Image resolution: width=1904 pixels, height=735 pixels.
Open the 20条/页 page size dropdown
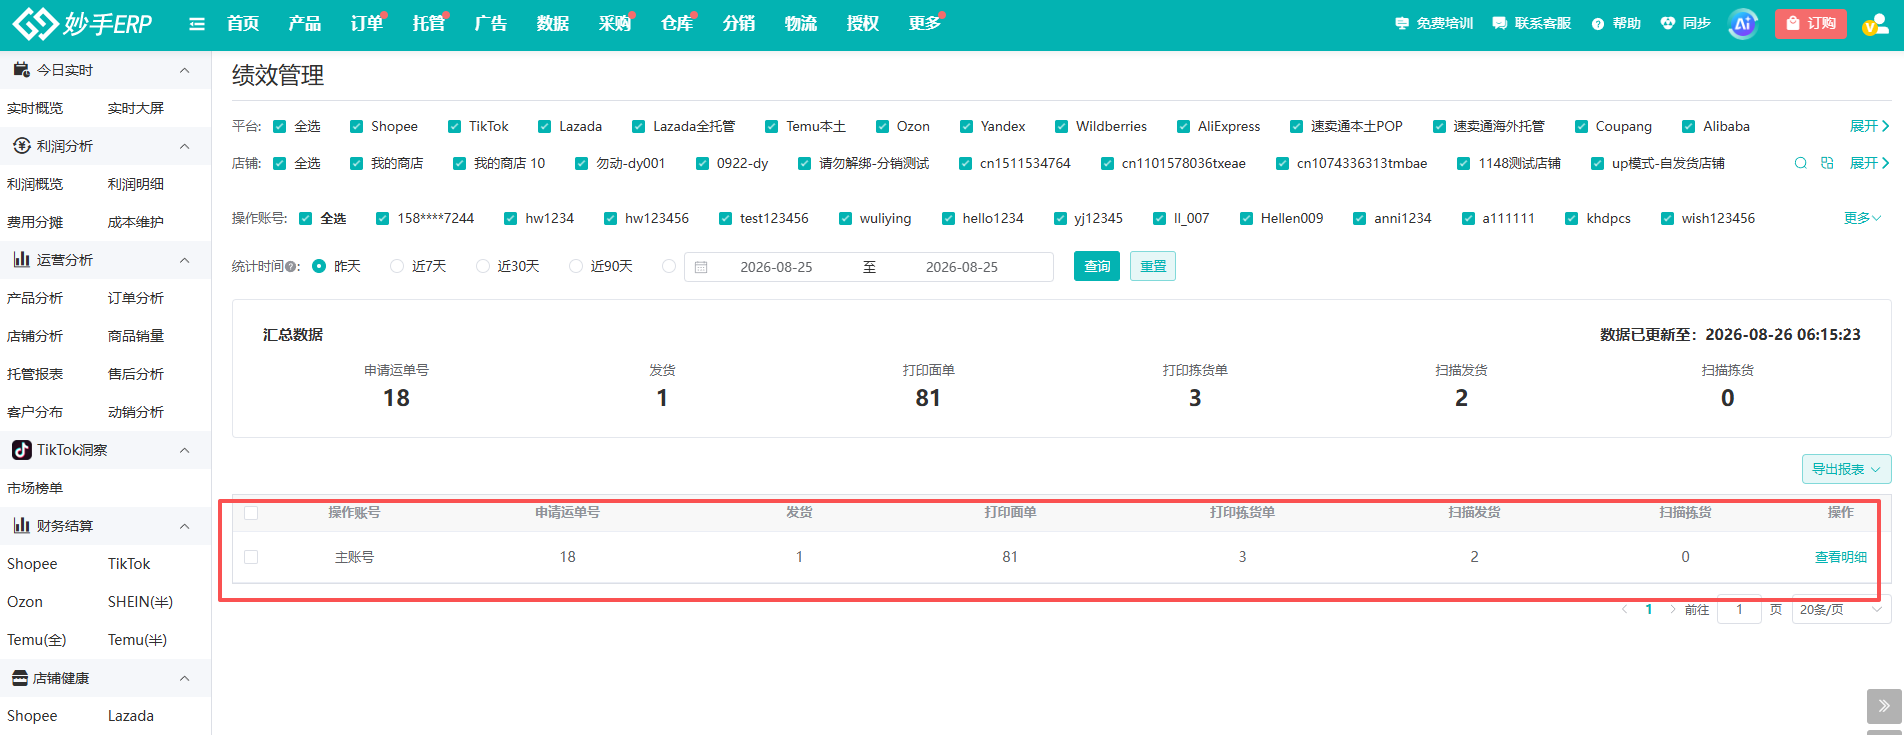coord(1841,609)
